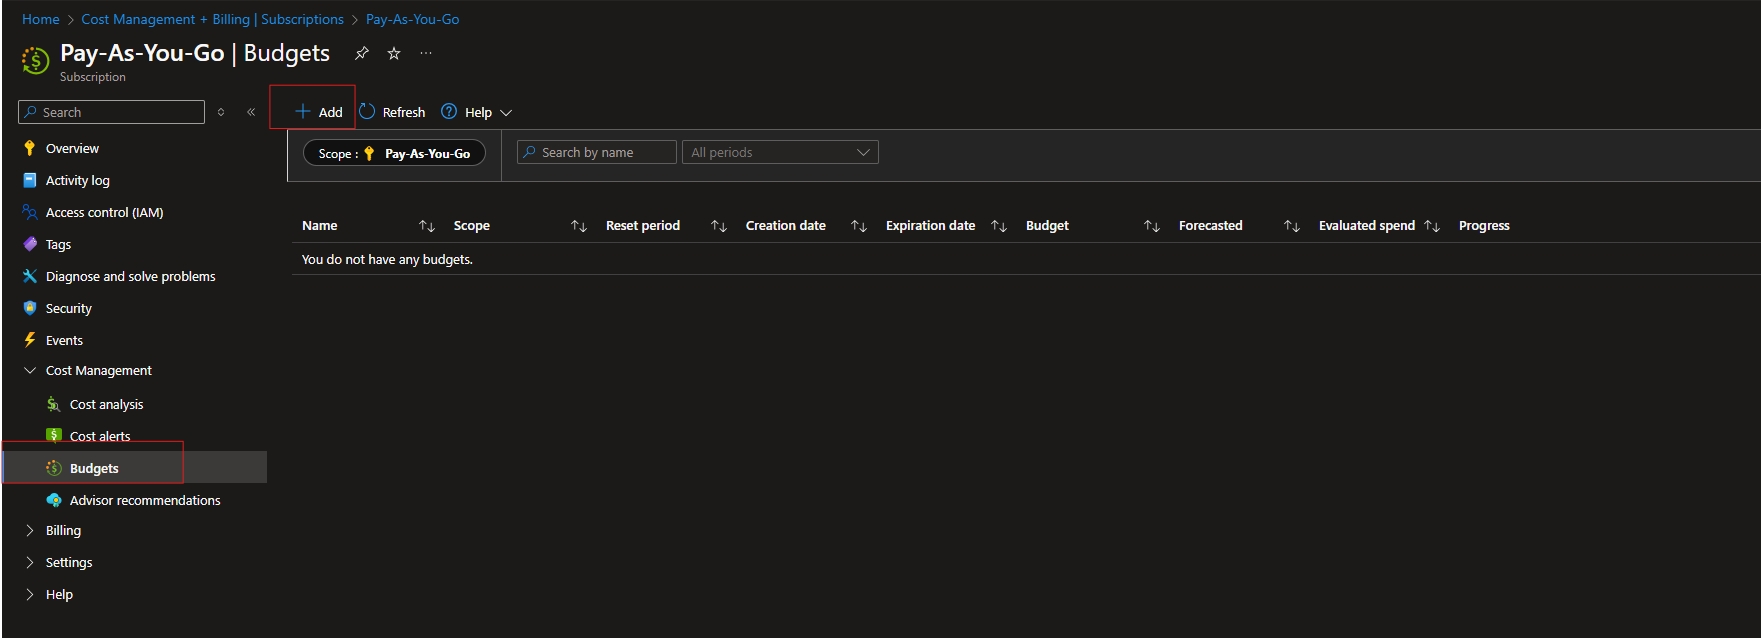1761x638 pixels.
Task: Click the "Subscription" label under the title
Action: (x=93, y=77)
